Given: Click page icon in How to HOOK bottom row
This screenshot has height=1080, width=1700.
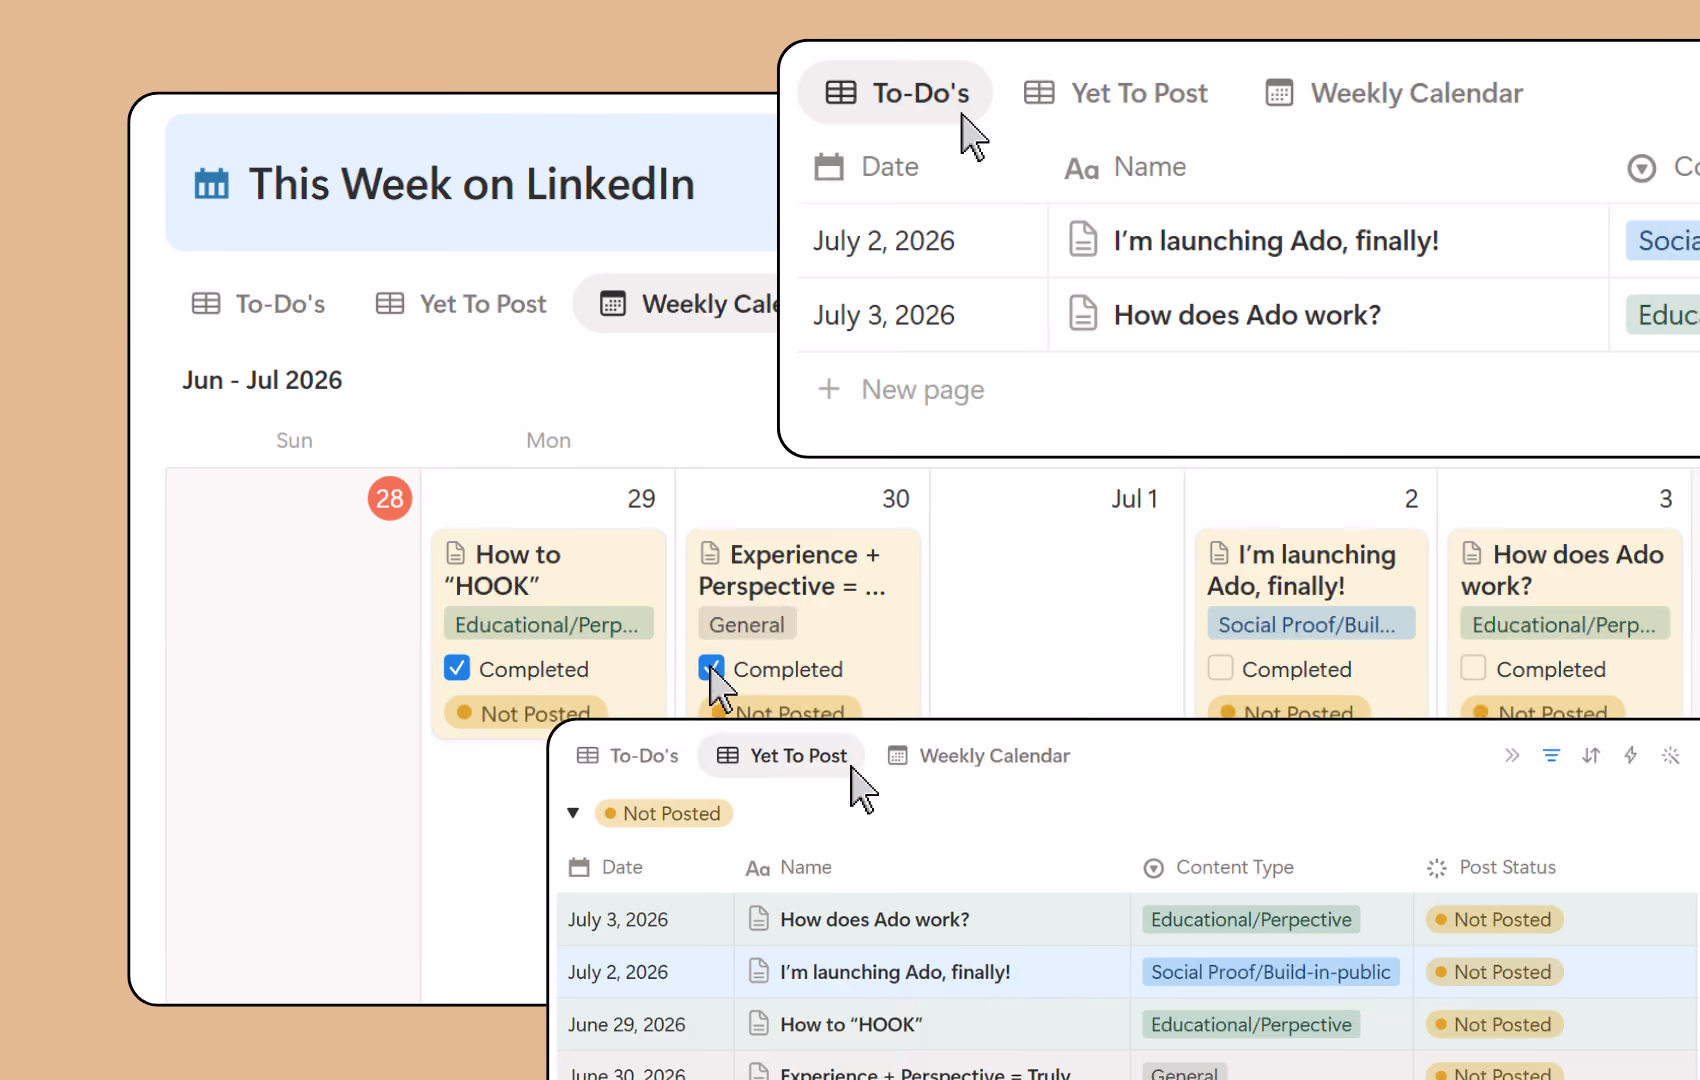Looking at the screenshot, I should click(x=759, y=1023).
